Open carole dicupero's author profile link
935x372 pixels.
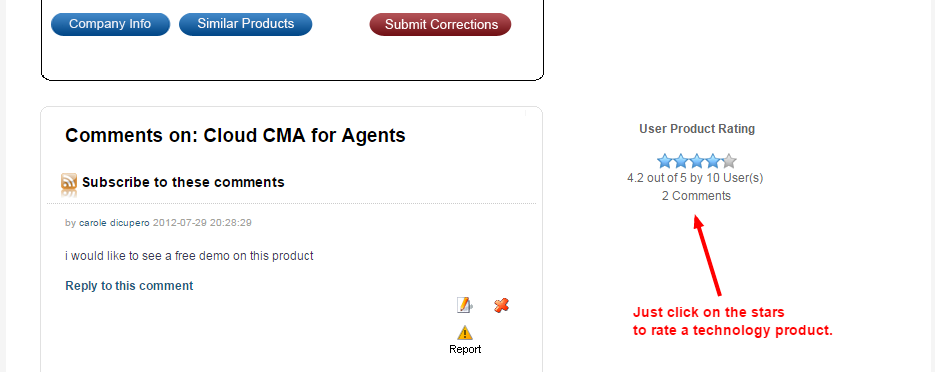click(x=114, y=223)
